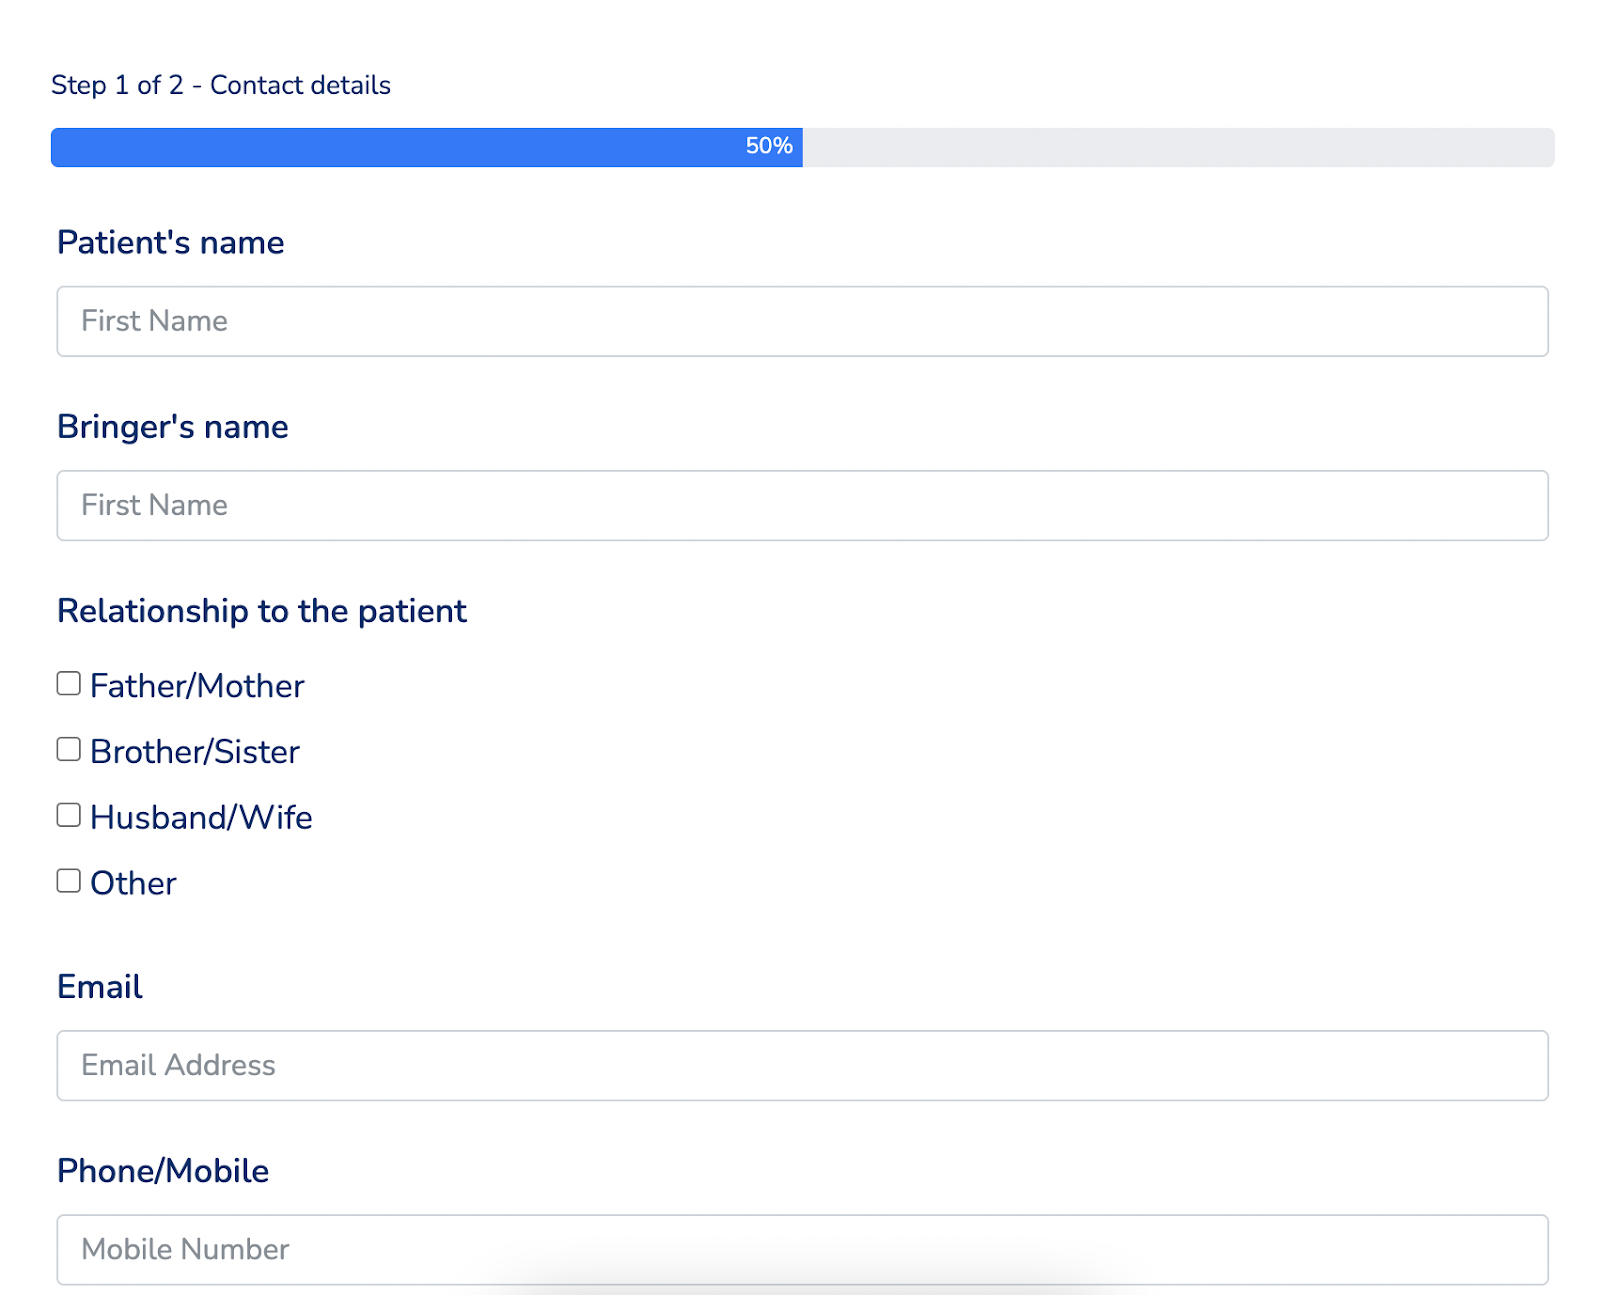Click the 'Bringer's name' field label
This screenshot has height=1295, width=1600.
coord(173,427)
